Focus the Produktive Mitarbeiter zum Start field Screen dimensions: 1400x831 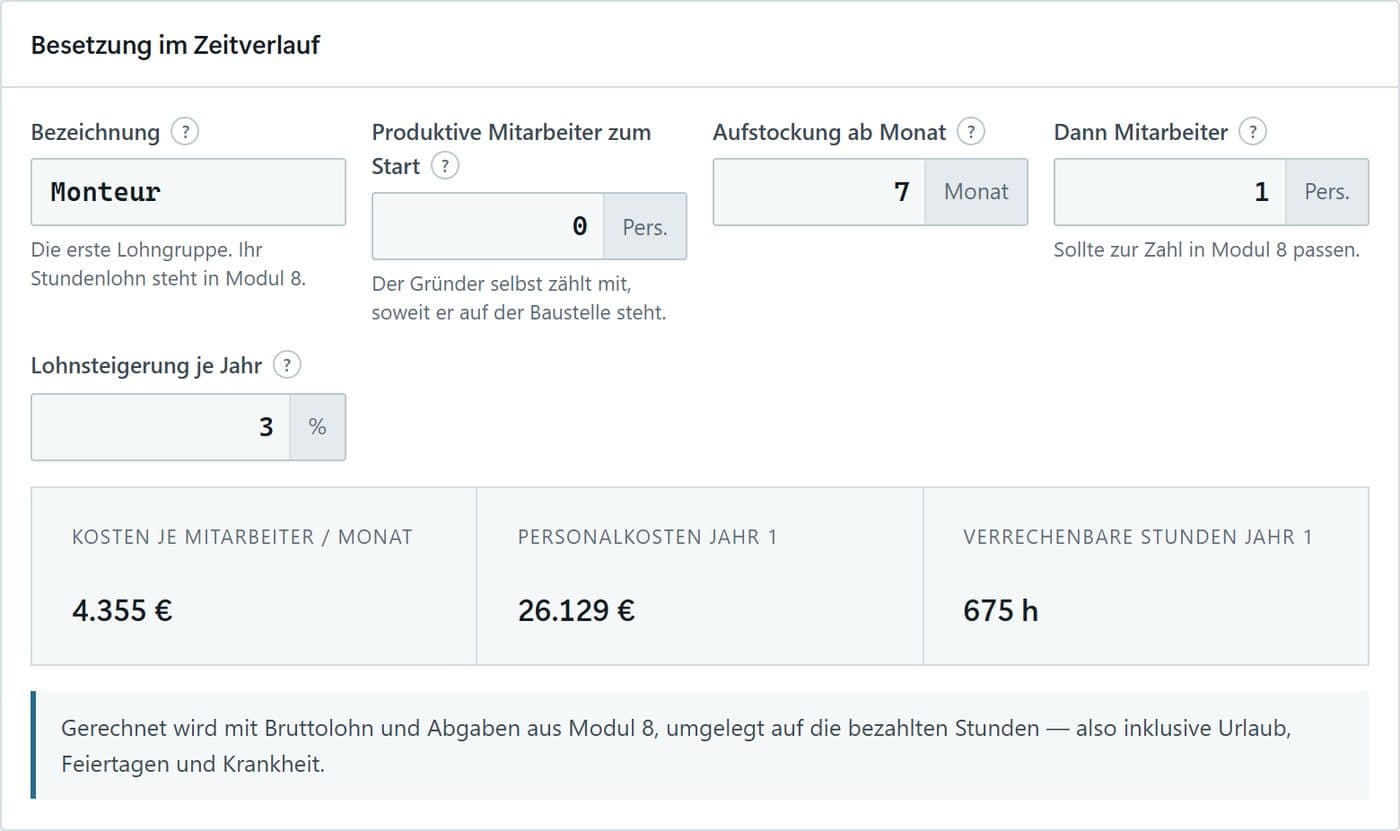point(488,226)
